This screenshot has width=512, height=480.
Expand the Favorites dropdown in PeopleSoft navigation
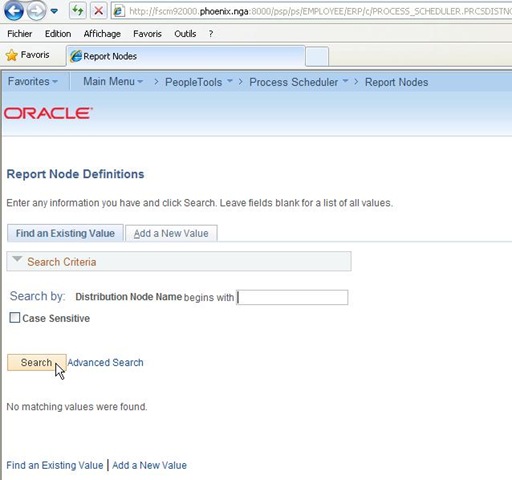pyautogui.click(x=33, y=82)
